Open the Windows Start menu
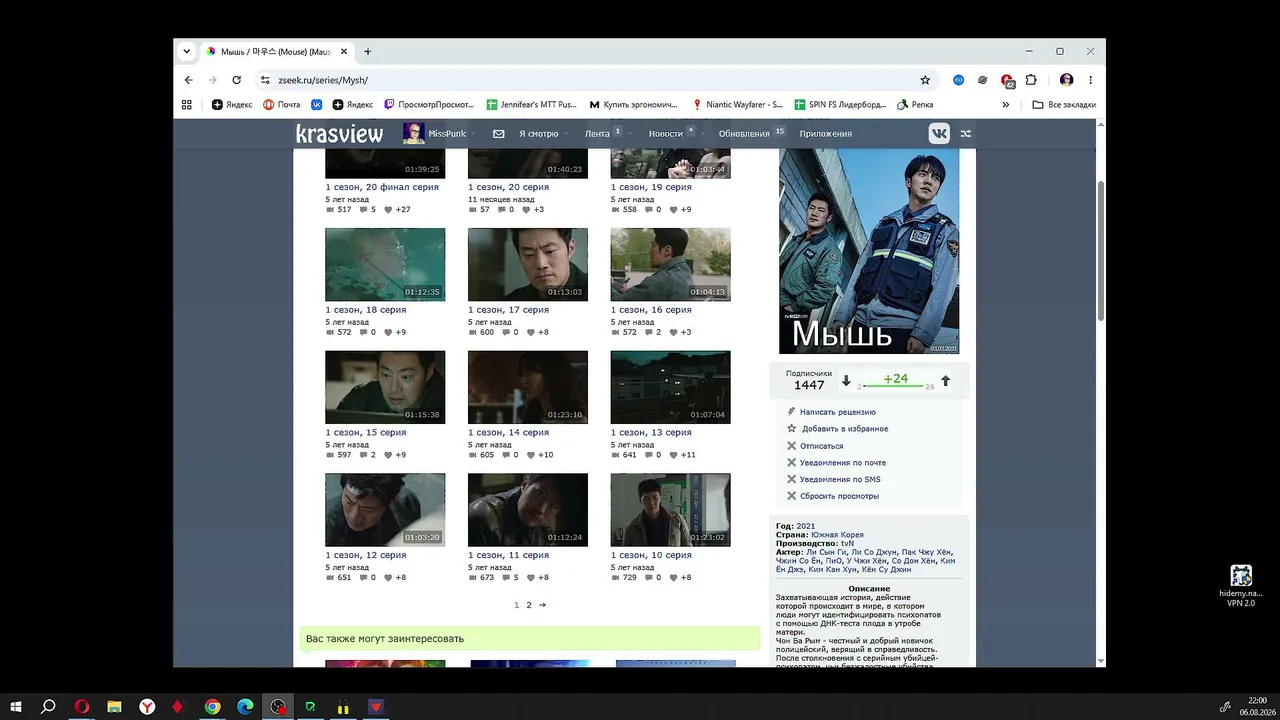This screenshot has width=1280, height=720. (16, 707)
